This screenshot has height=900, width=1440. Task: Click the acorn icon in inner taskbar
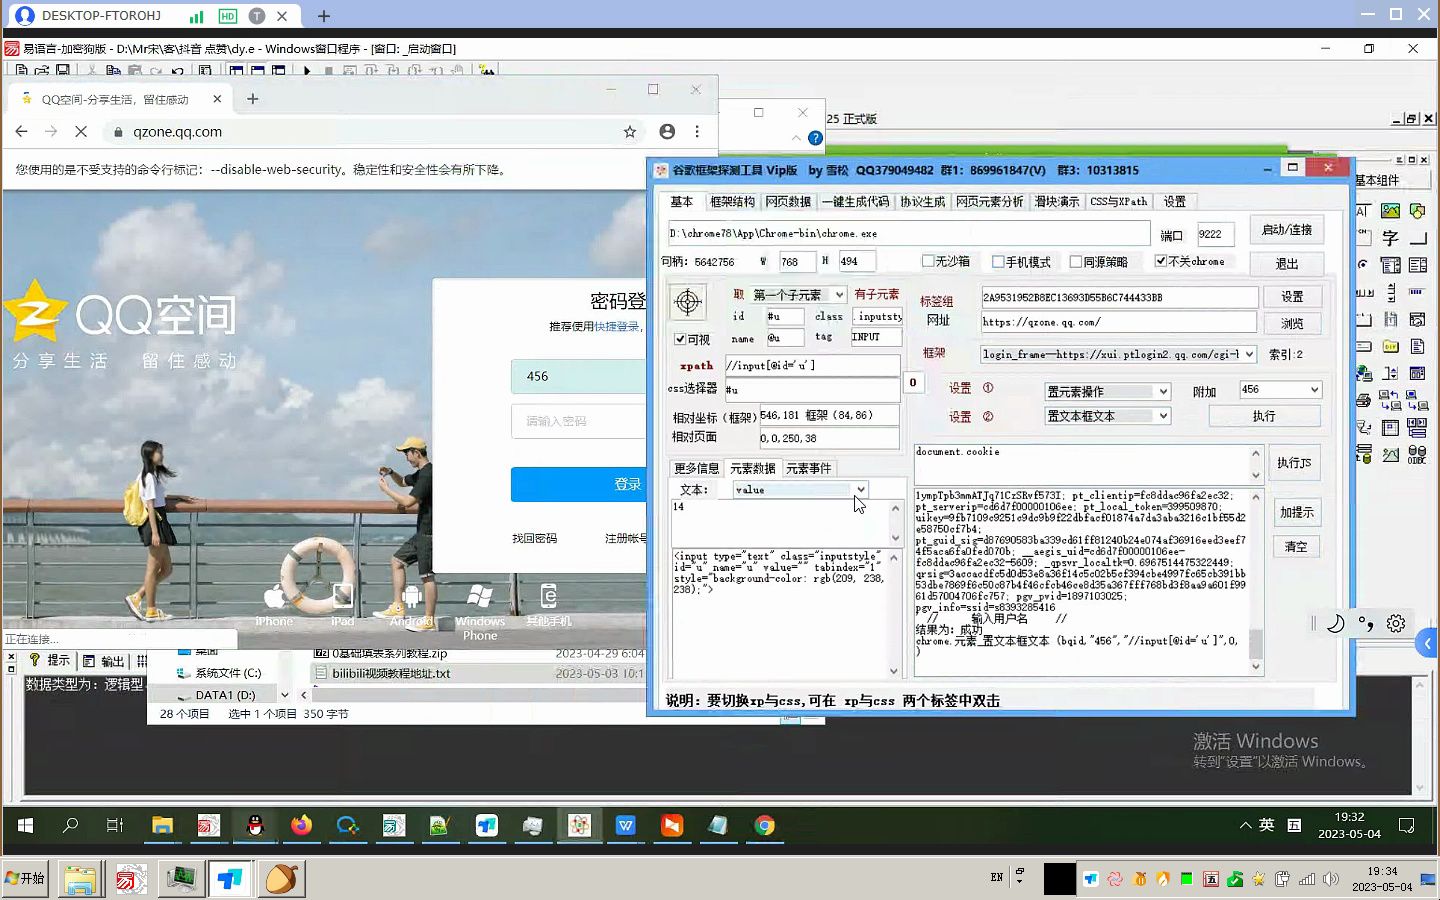click(x=282, y=879)
